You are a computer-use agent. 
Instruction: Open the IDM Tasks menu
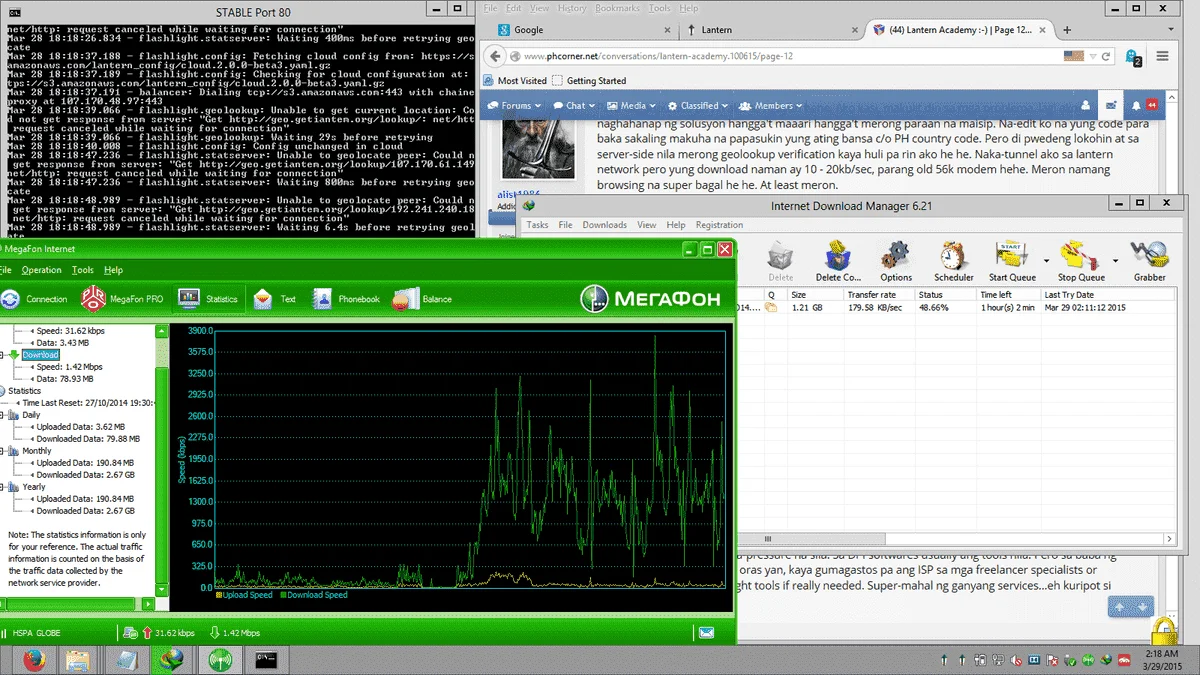537,225
